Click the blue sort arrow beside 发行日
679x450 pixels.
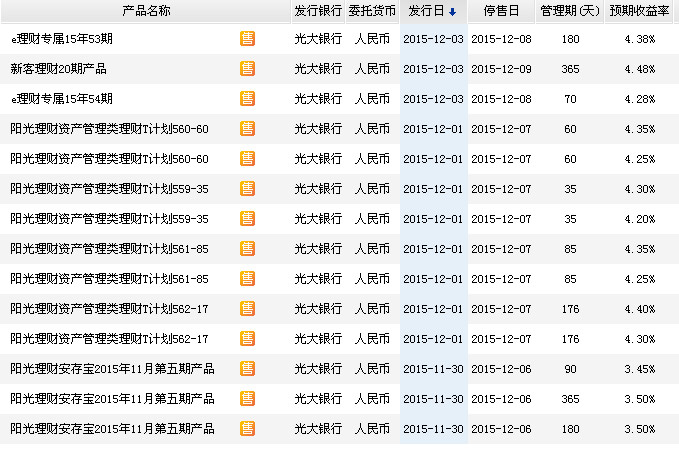pos(453,12)
